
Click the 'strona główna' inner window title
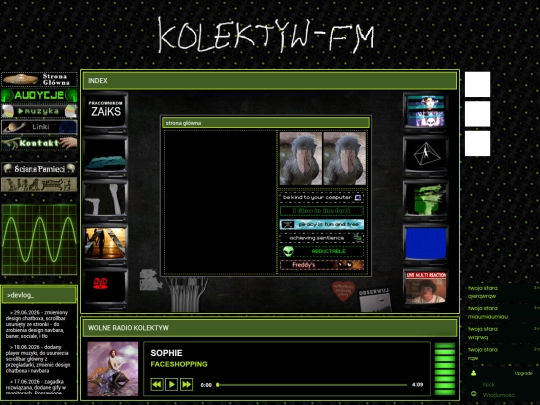coord(266,123)
